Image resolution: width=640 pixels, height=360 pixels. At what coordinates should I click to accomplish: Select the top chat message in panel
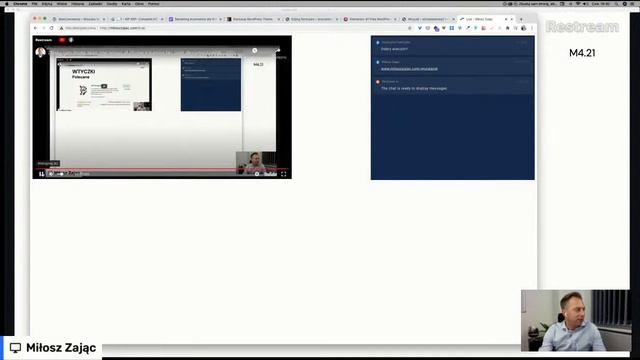pos(452,46)
